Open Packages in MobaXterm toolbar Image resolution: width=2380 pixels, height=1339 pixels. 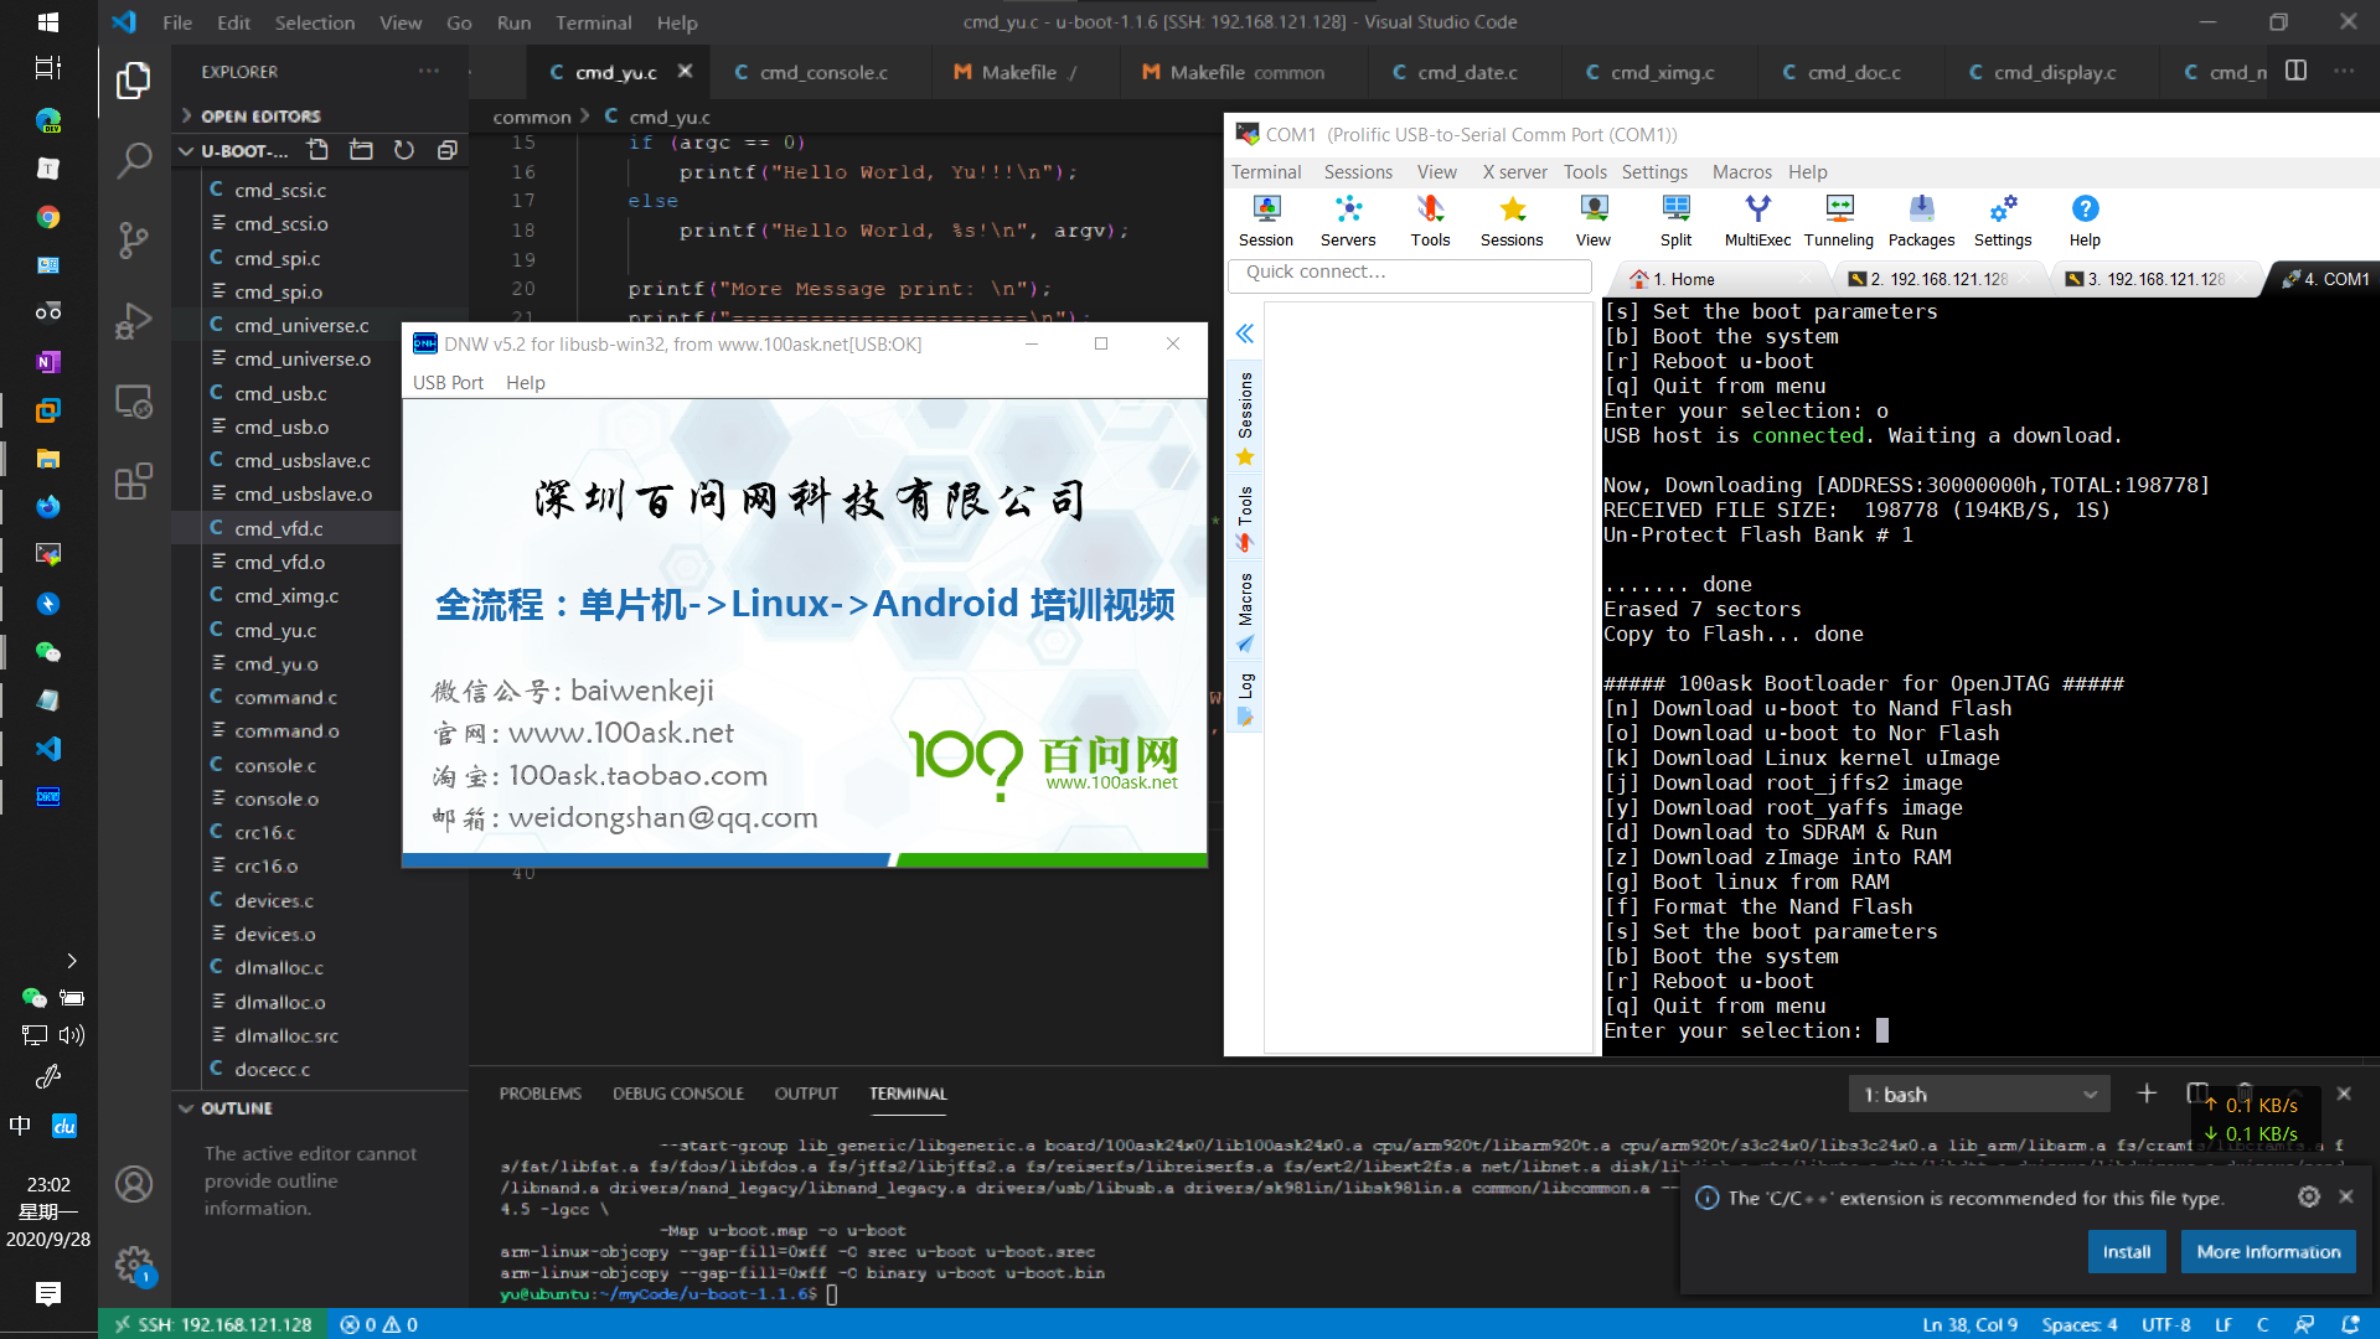tap(1921, 220)
